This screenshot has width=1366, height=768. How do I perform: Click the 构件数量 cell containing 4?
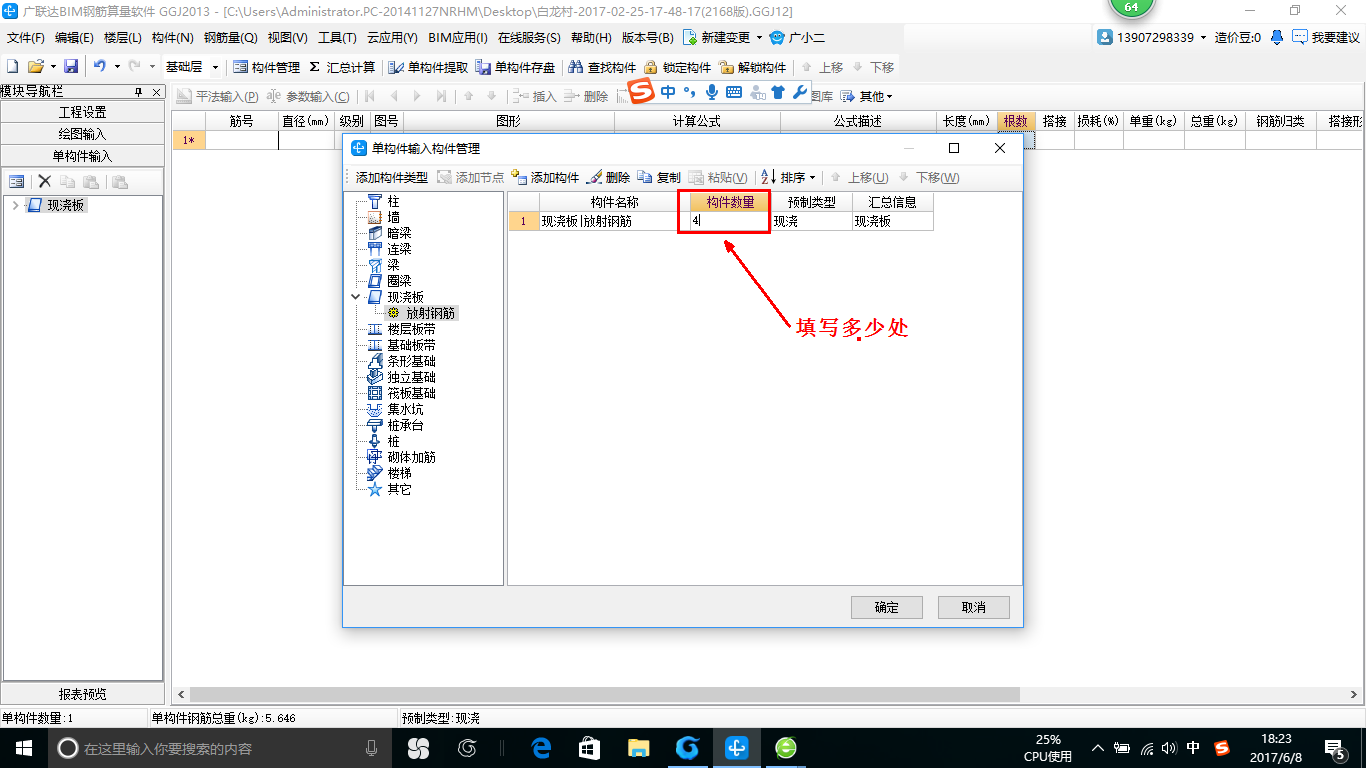pyautogui.click(x=730, y=221)
